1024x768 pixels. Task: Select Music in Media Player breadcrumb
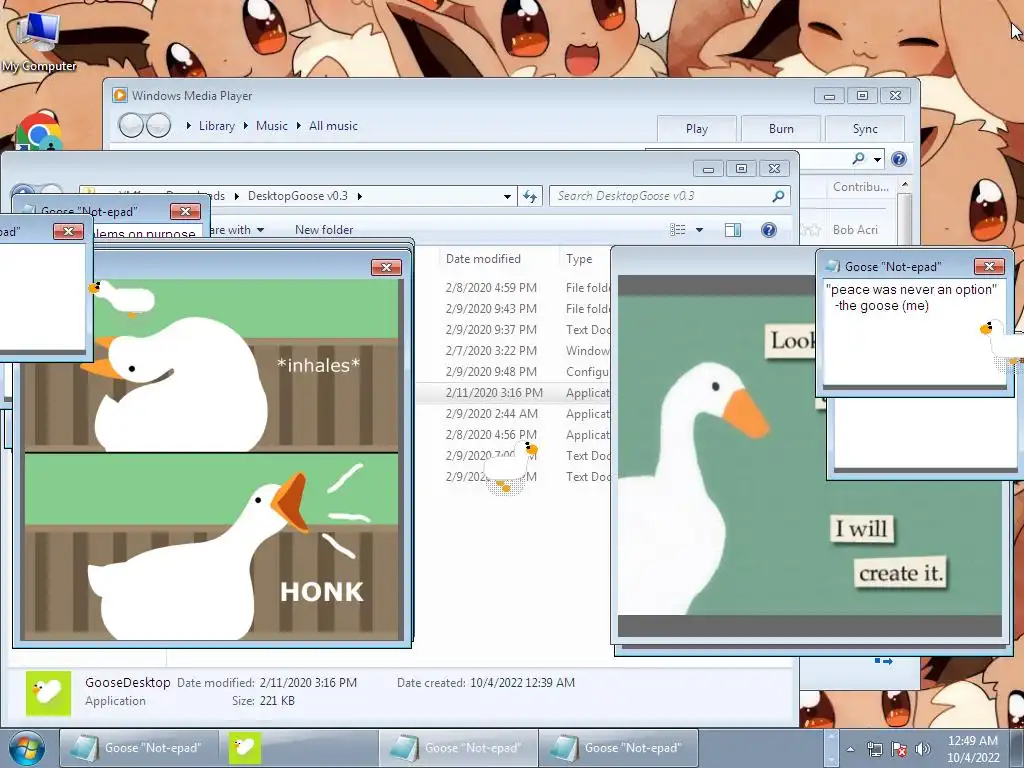coord(272,125)
